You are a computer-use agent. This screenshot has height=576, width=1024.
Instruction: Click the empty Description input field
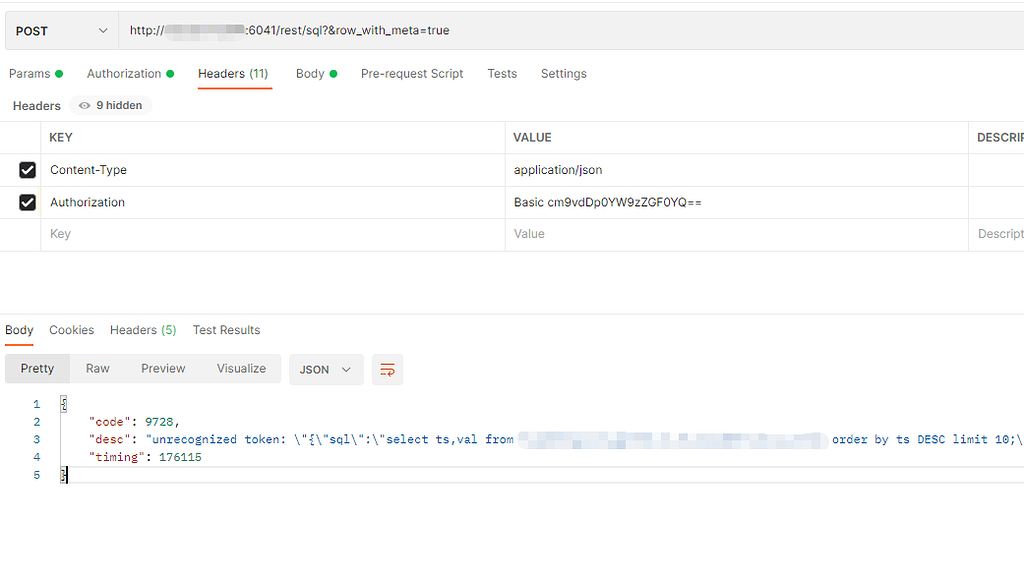click(997, 234)
